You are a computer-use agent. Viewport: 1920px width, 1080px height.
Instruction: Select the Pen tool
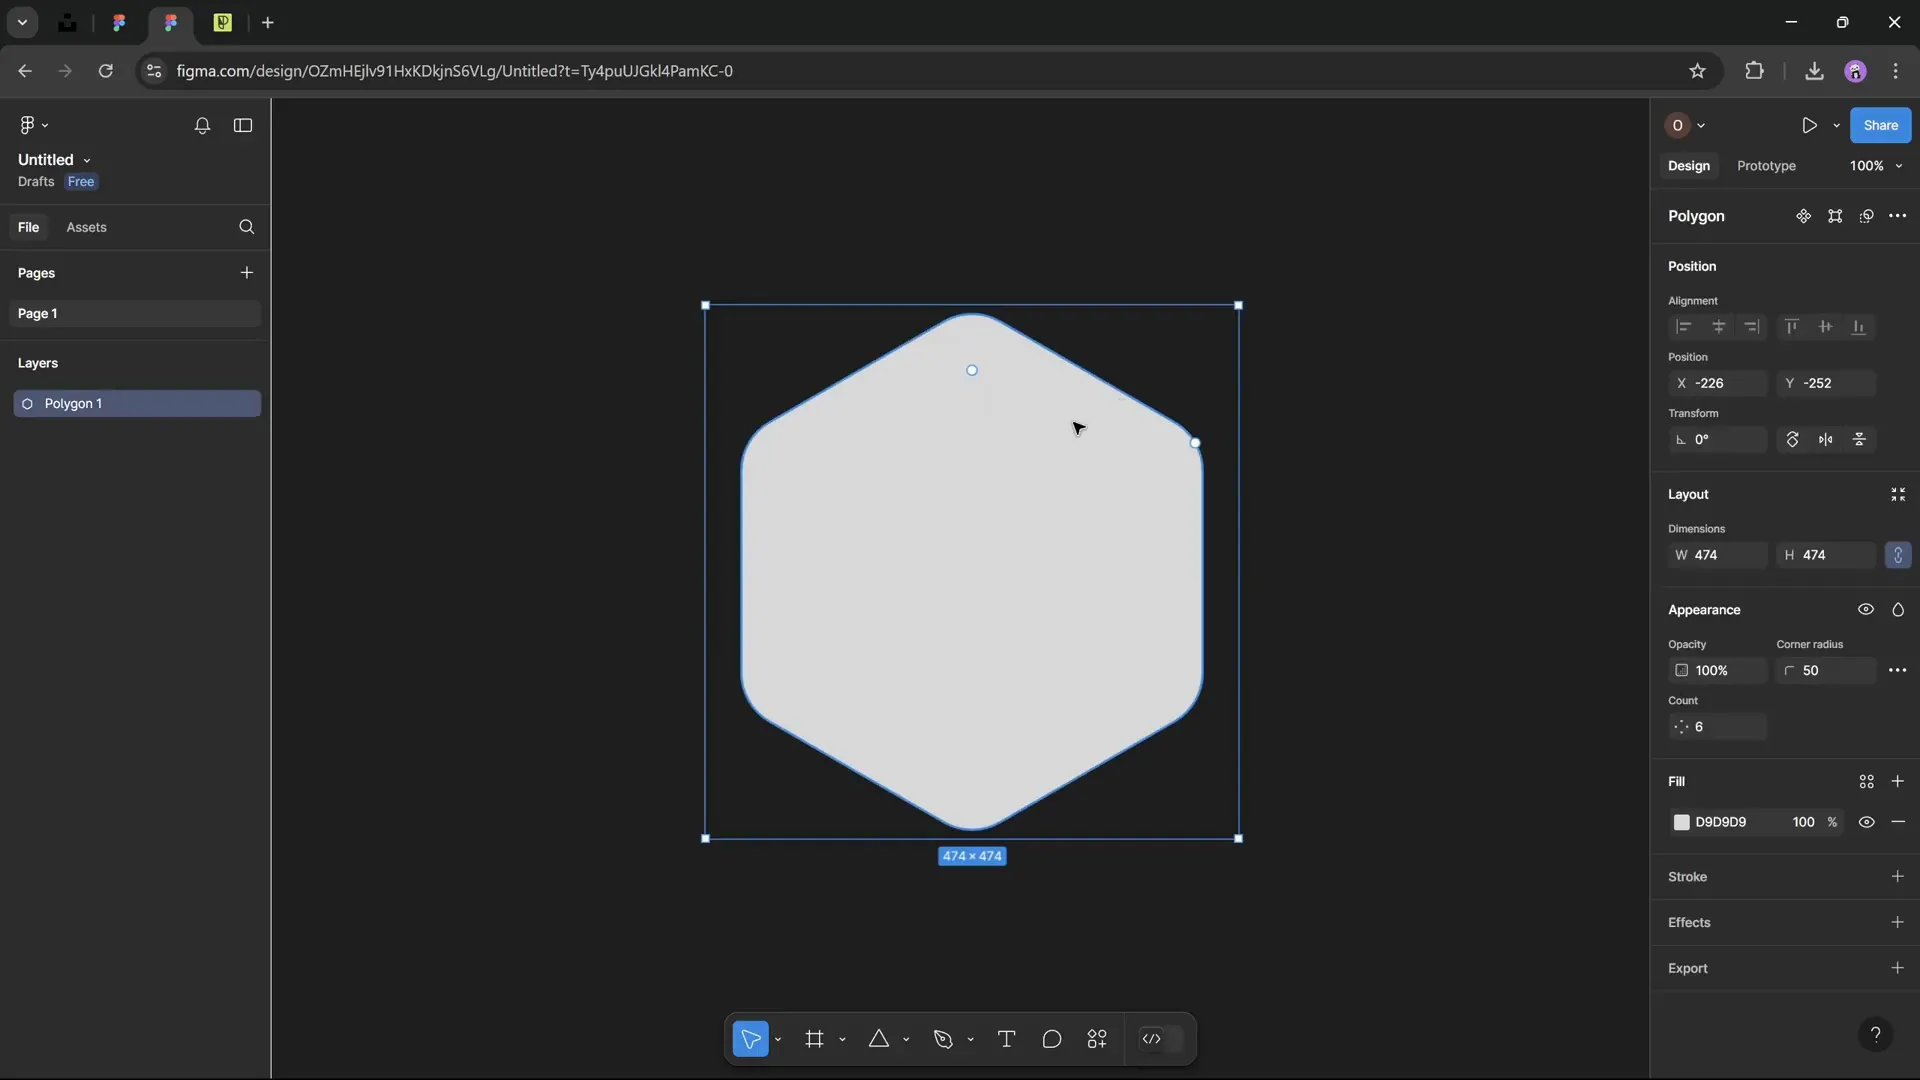tap(943, 1039)
